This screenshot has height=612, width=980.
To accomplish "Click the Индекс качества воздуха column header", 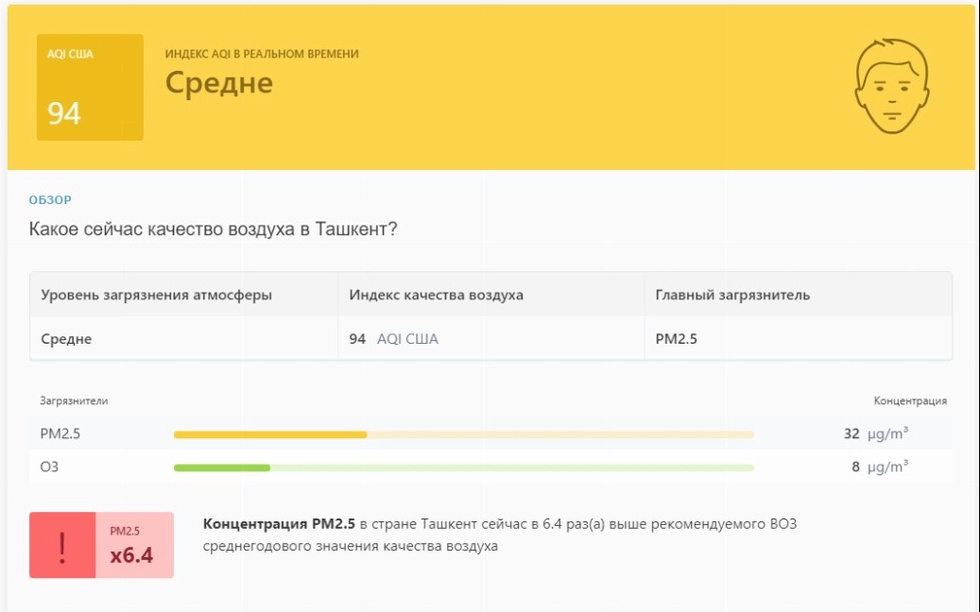I will (x=436, y=295).
